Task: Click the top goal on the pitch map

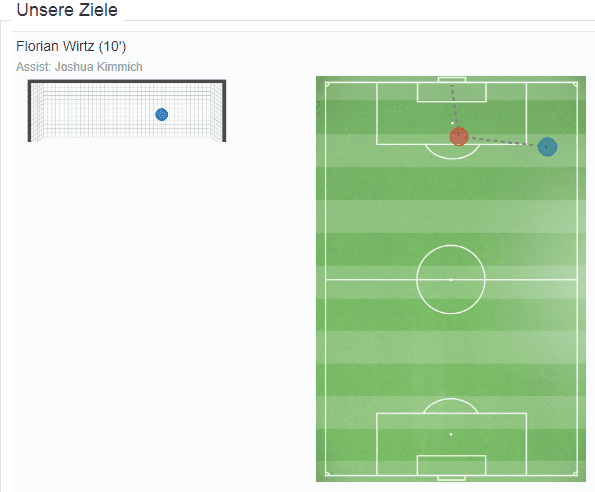Action: (x=452, y=80)
